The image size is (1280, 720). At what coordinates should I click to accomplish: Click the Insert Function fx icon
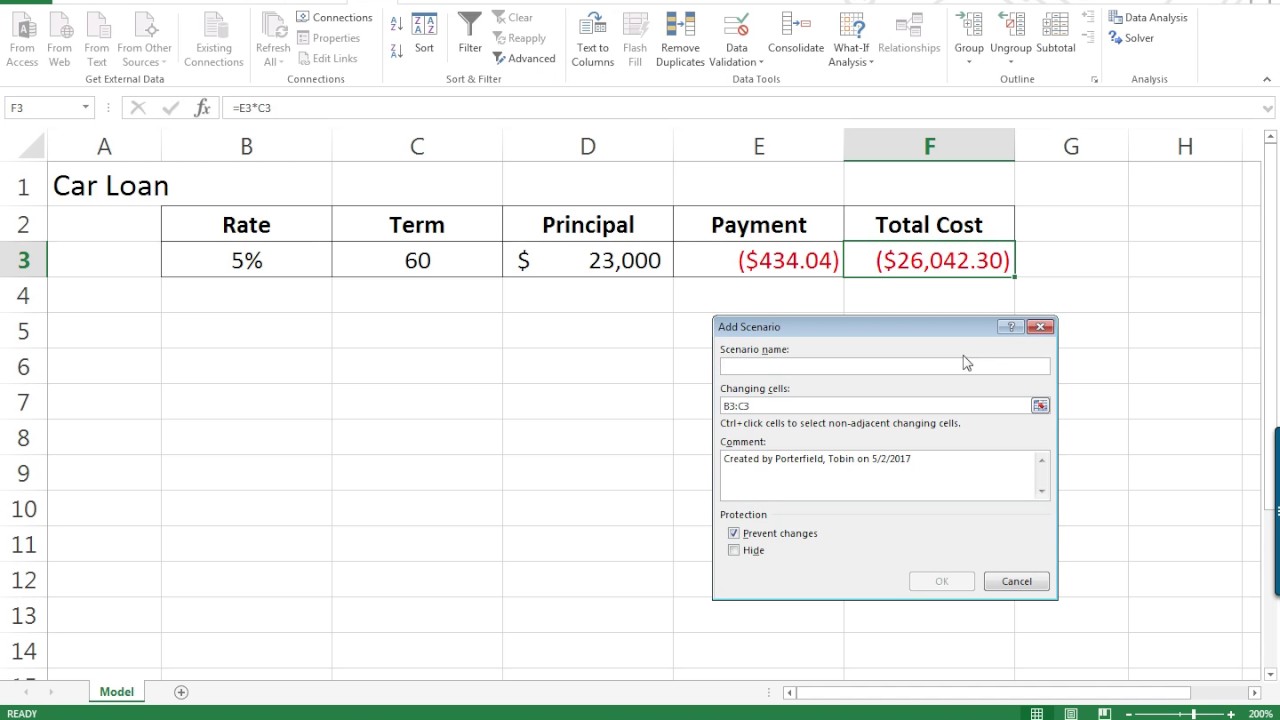202,107
